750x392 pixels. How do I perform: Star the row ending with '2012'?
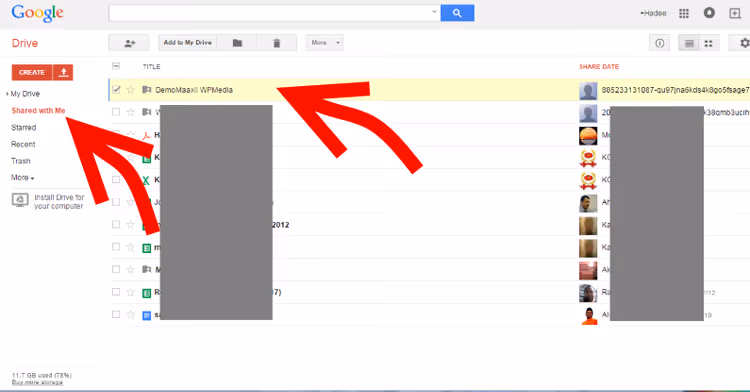coord(130,224)
